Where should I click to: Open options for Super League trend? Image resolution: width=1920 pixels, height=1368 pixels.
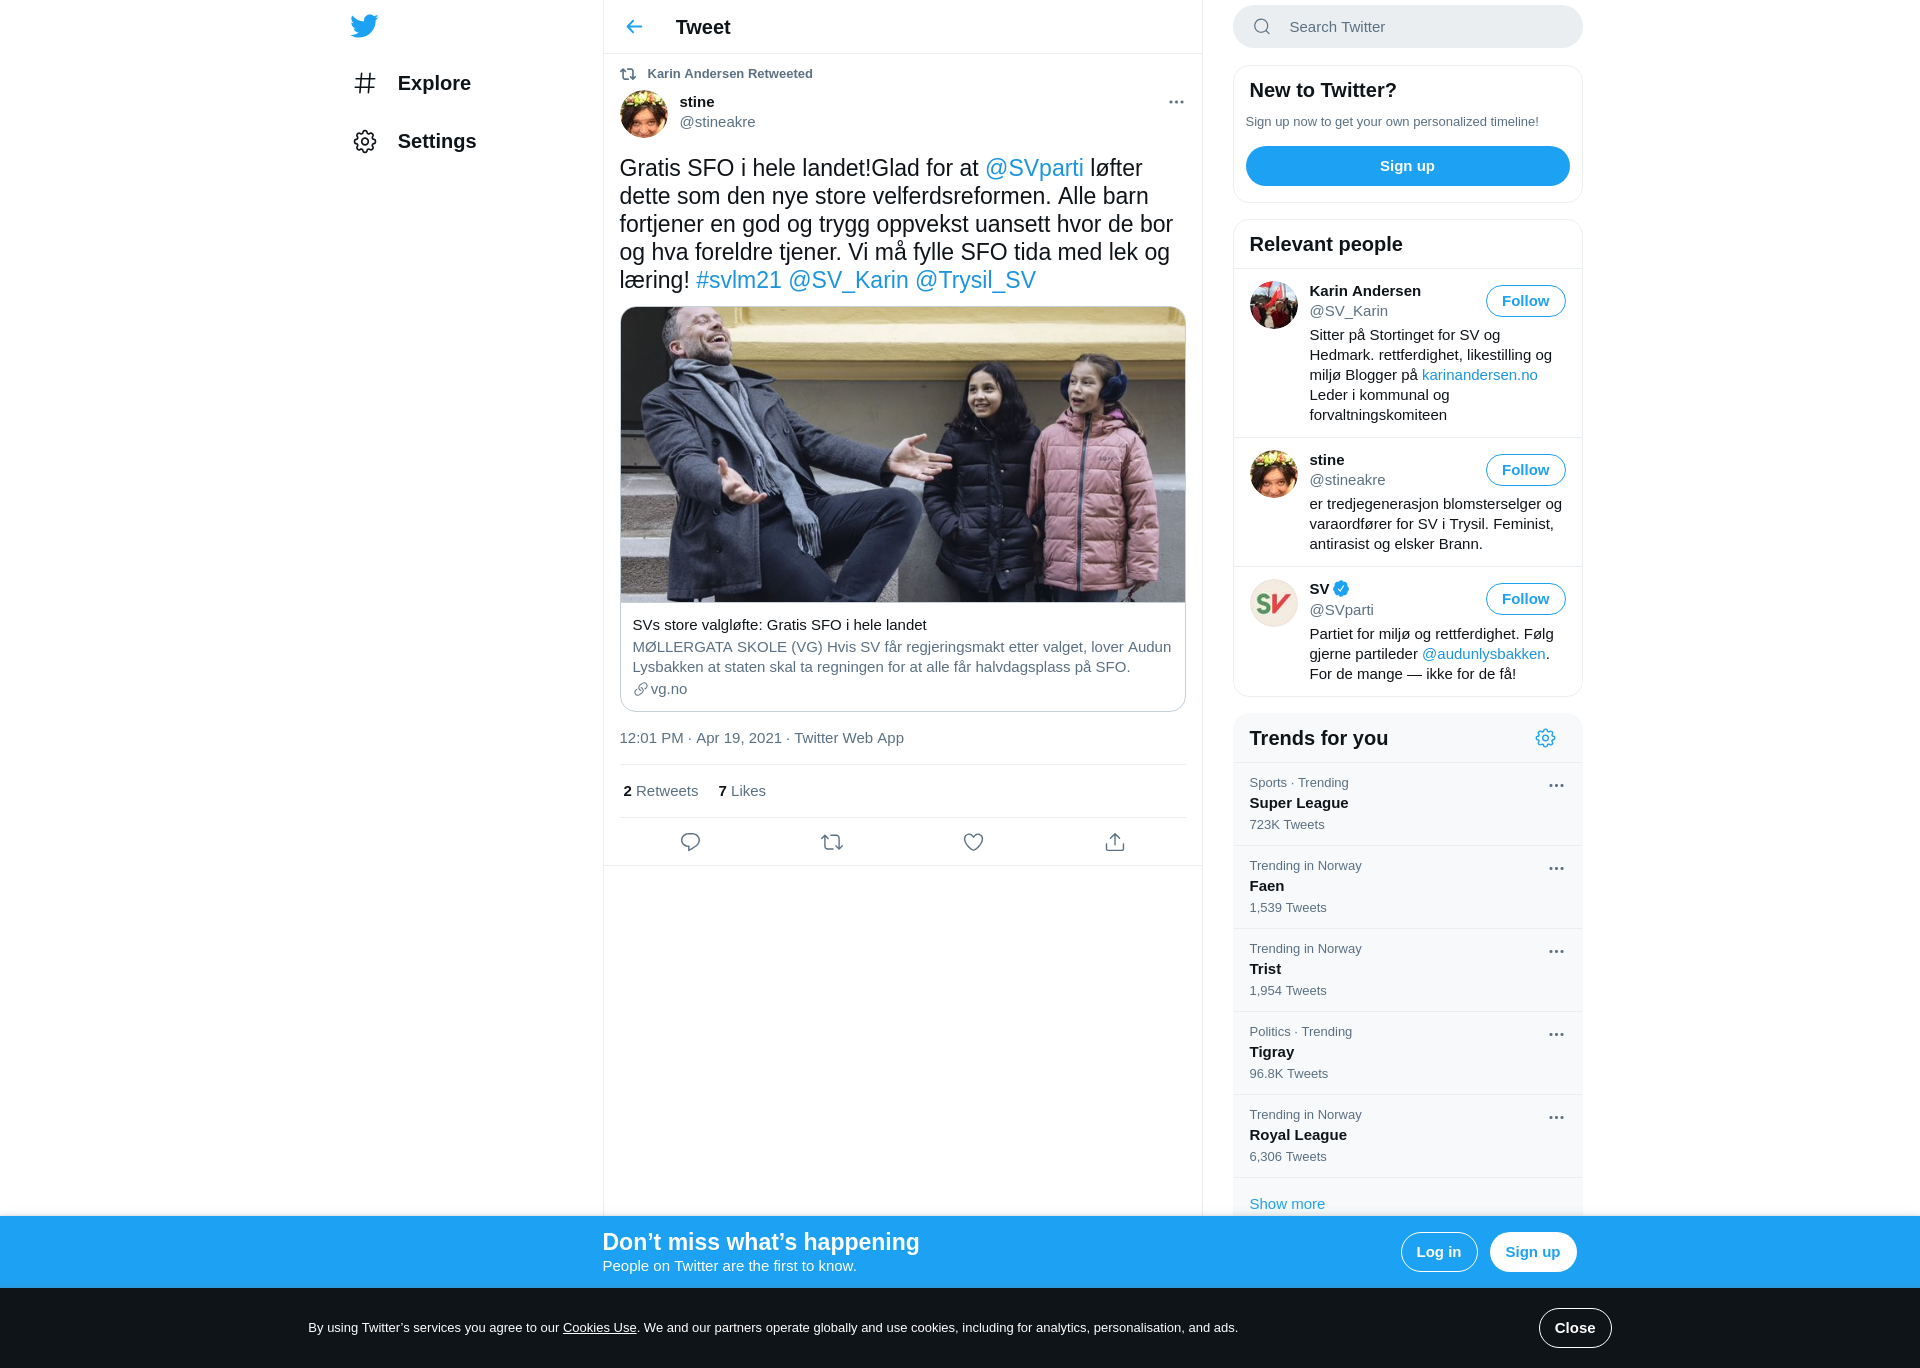click(x=1556, y=786)
